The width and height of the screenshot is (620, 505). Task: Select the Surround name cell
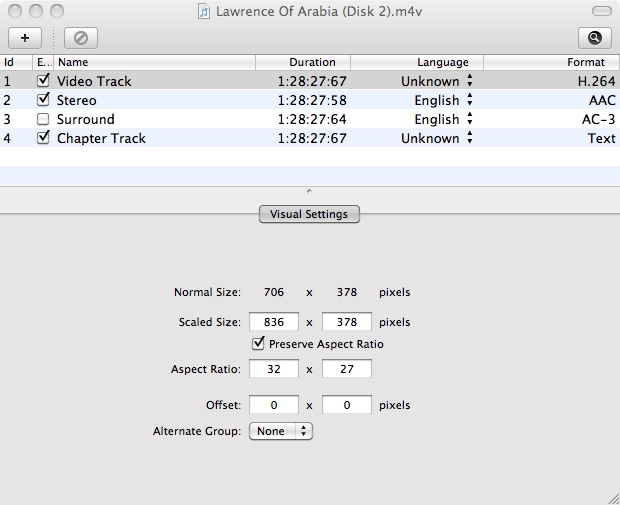86,119
